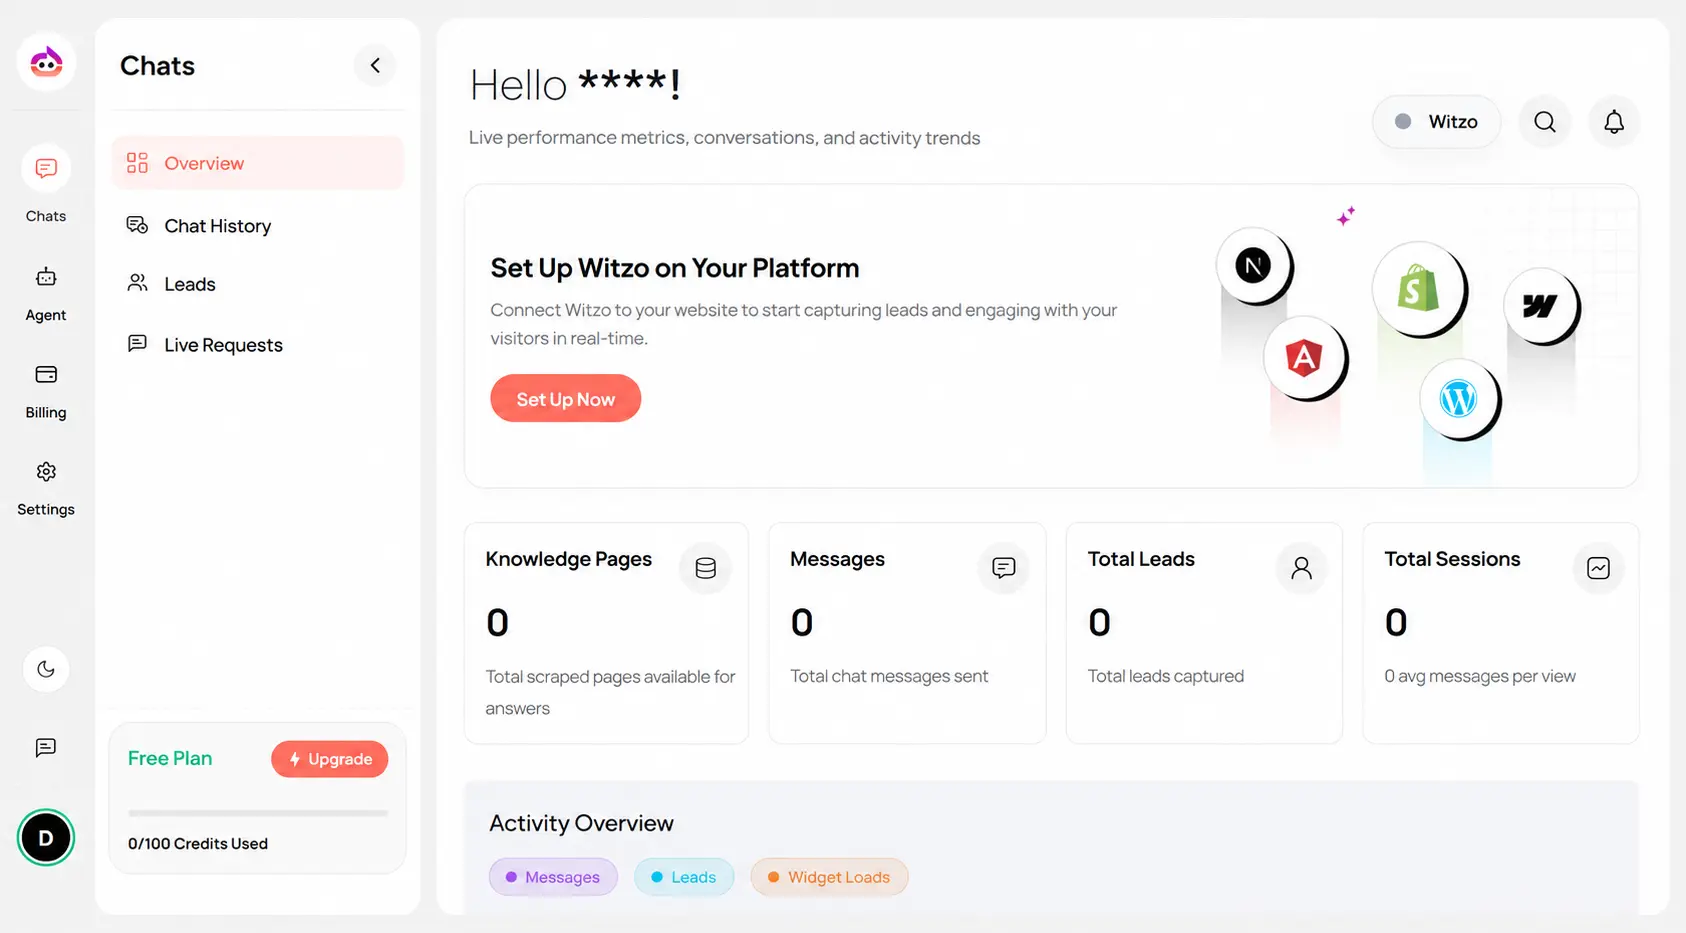
Task: Click the Upgrade button
Action: [330, 759]
